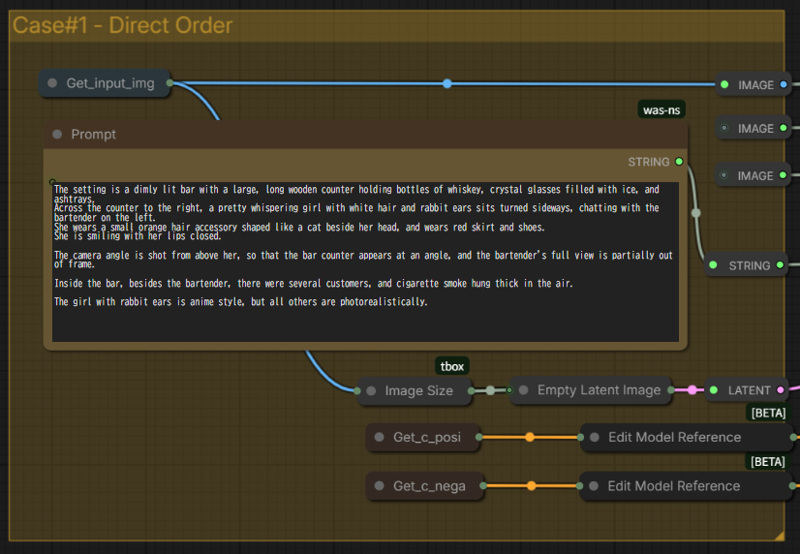Click the second IMAGE row output socket
This screenshot has width=800, height=554.
[x=783, y=128]
